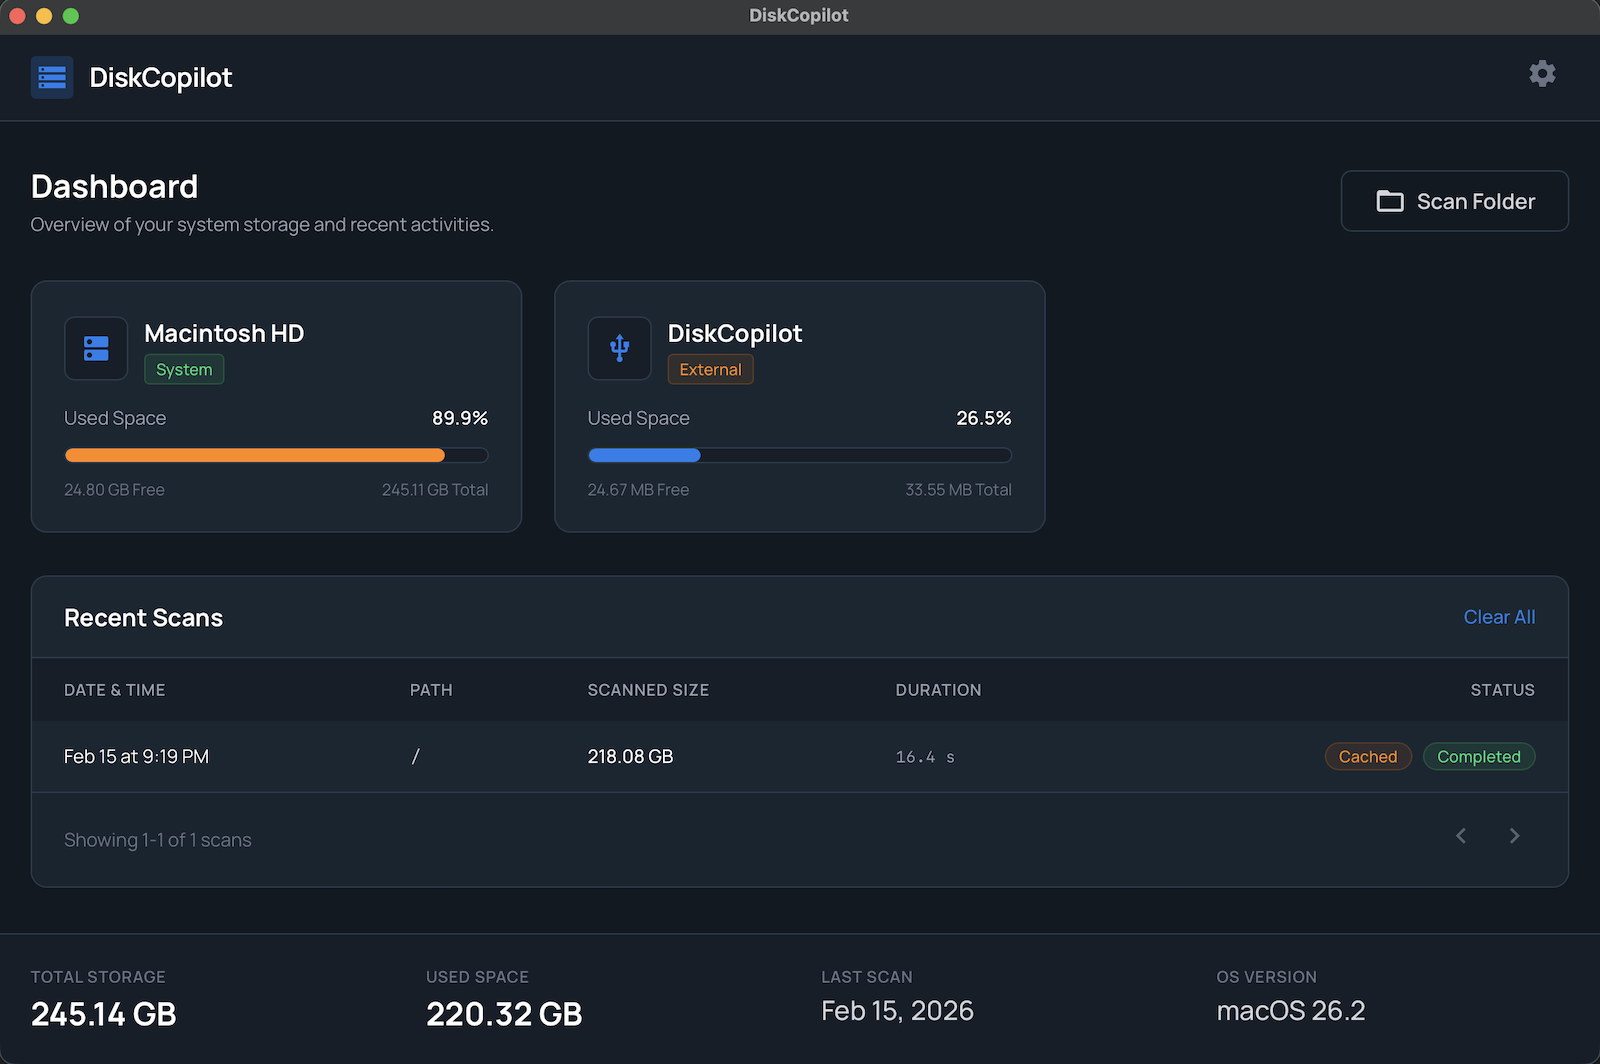Select the scan entry for Feb 15
This screenshot has width=1600, height=1064.
[x=136, y=756]
